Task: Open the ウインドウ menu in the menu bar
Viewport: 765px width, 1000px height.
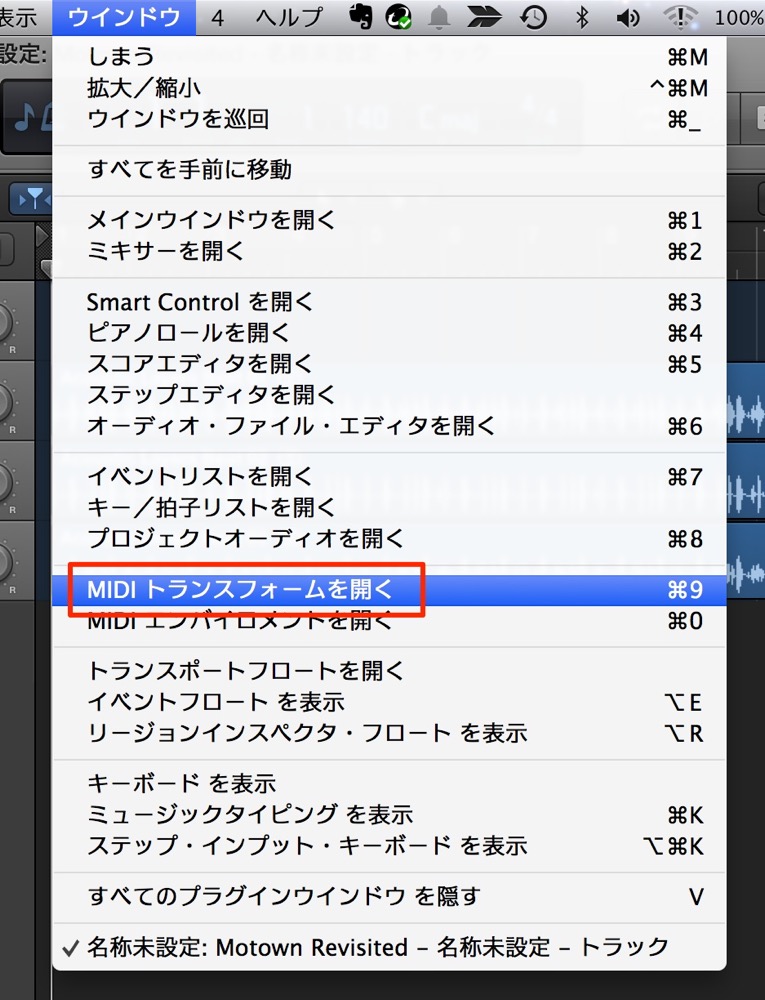Action: tap(124, 17)
